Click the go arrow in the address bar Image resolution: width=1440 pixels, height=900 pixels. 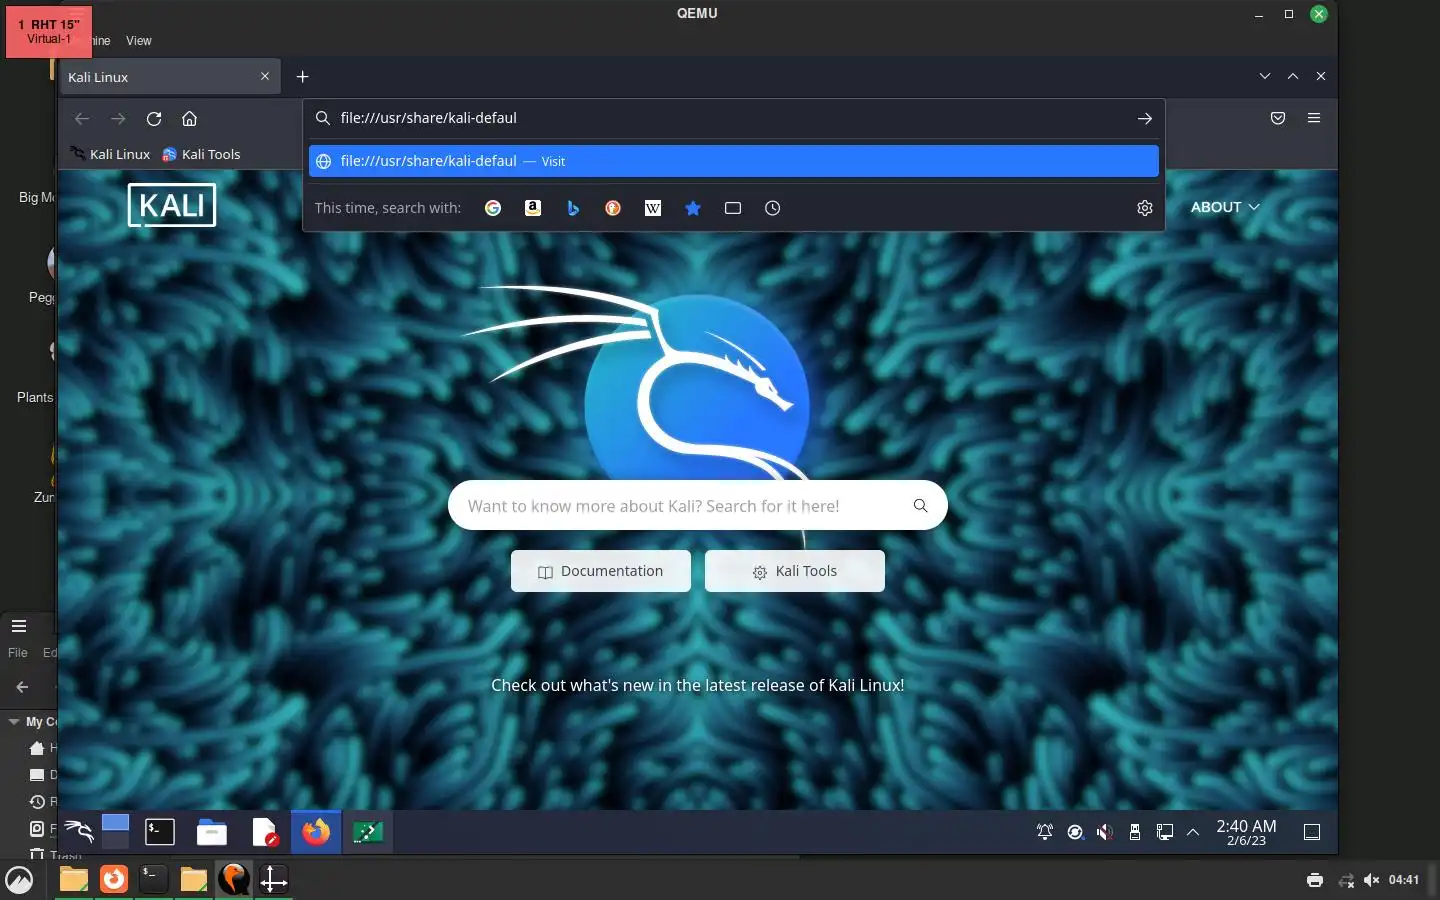(x=1144, y=118)
